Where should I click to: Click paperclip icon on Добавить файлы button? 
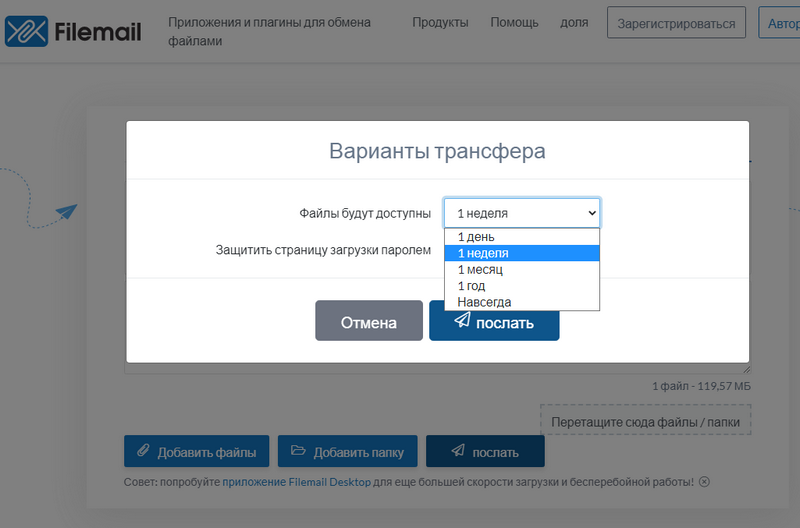[143, 450]
